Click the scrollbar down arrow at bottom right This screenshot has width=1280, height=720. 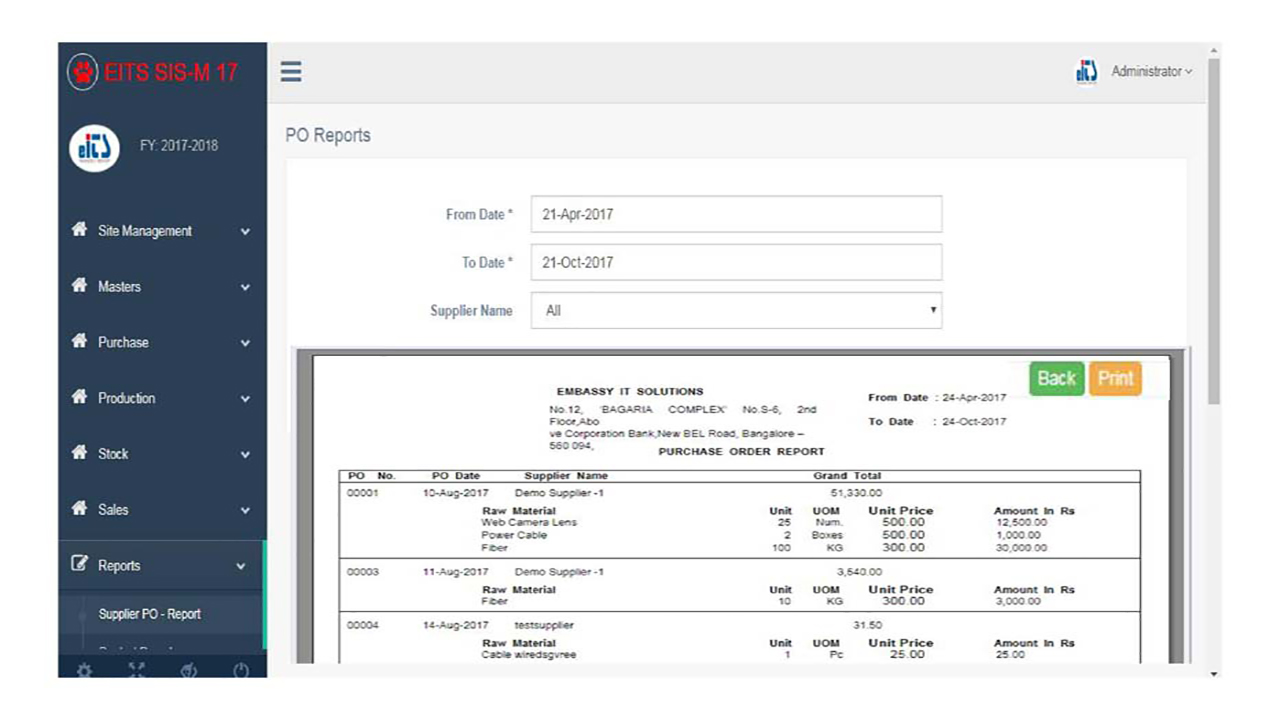(x=1214, y=674)
